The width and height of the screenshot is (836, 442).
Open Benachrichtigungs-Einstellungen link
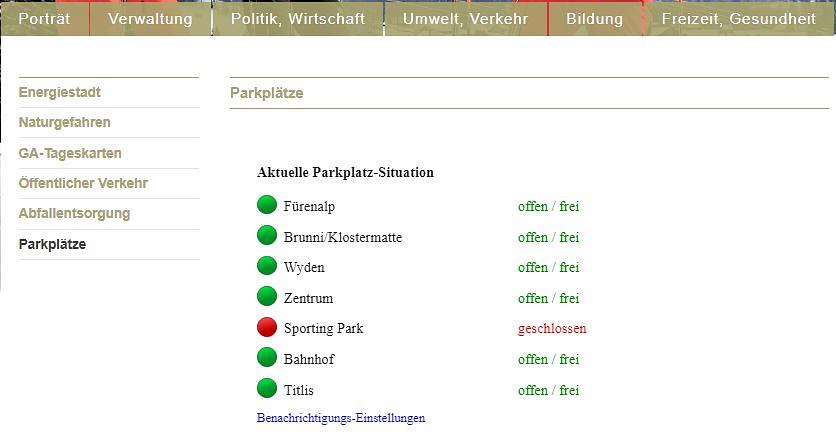point(341,418)
